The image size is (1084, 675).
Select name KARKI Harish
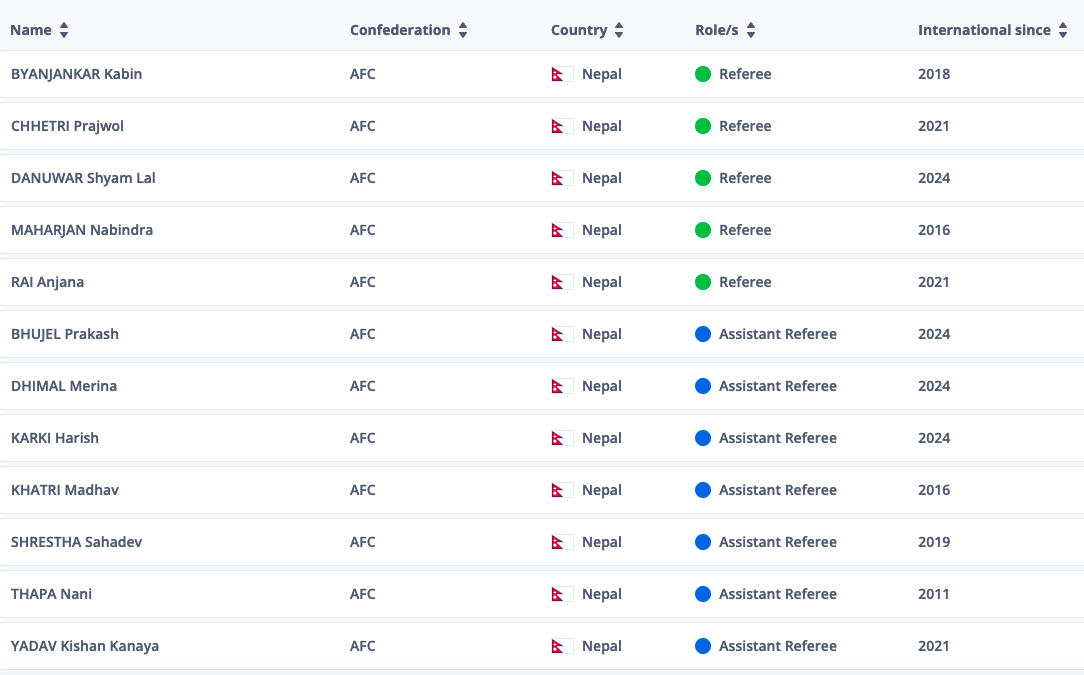pos(55,438)
